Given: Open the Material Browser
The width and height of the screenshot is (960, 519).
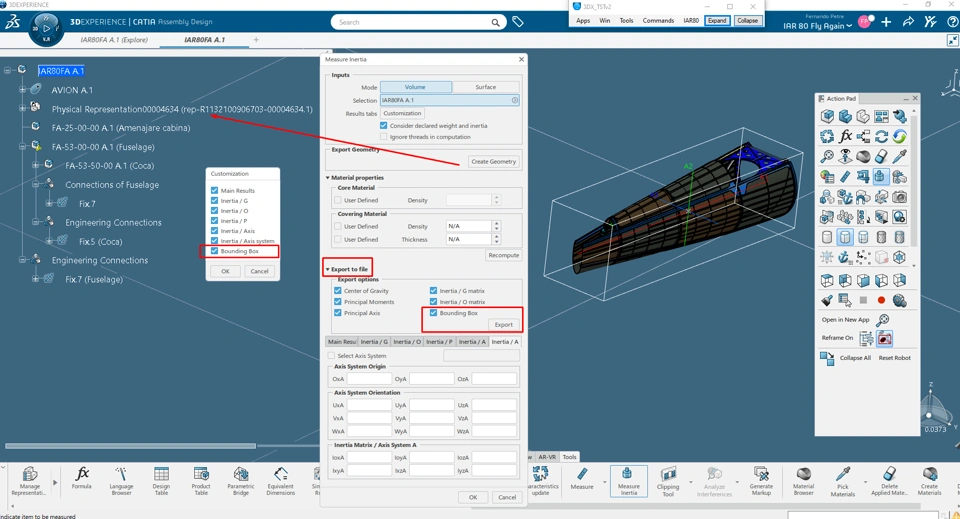Looking at the screenshot, I should [x=803, y=481].
